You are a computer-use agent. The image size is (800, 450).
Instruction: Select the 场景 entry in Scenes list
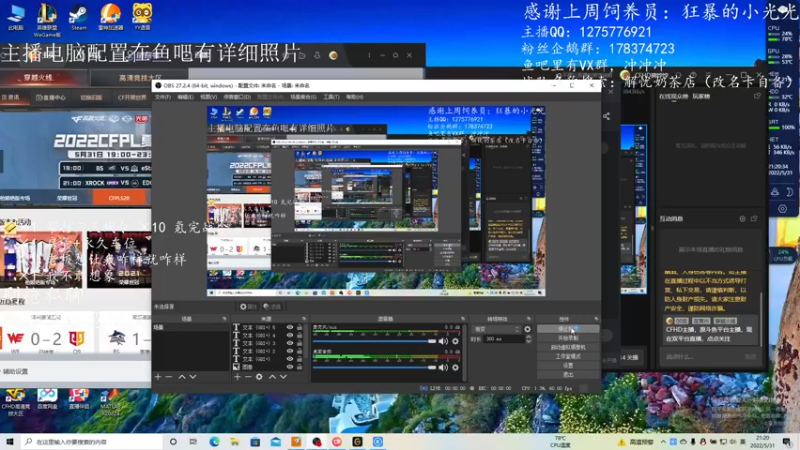pyautogui.click(x=190, y=328)
